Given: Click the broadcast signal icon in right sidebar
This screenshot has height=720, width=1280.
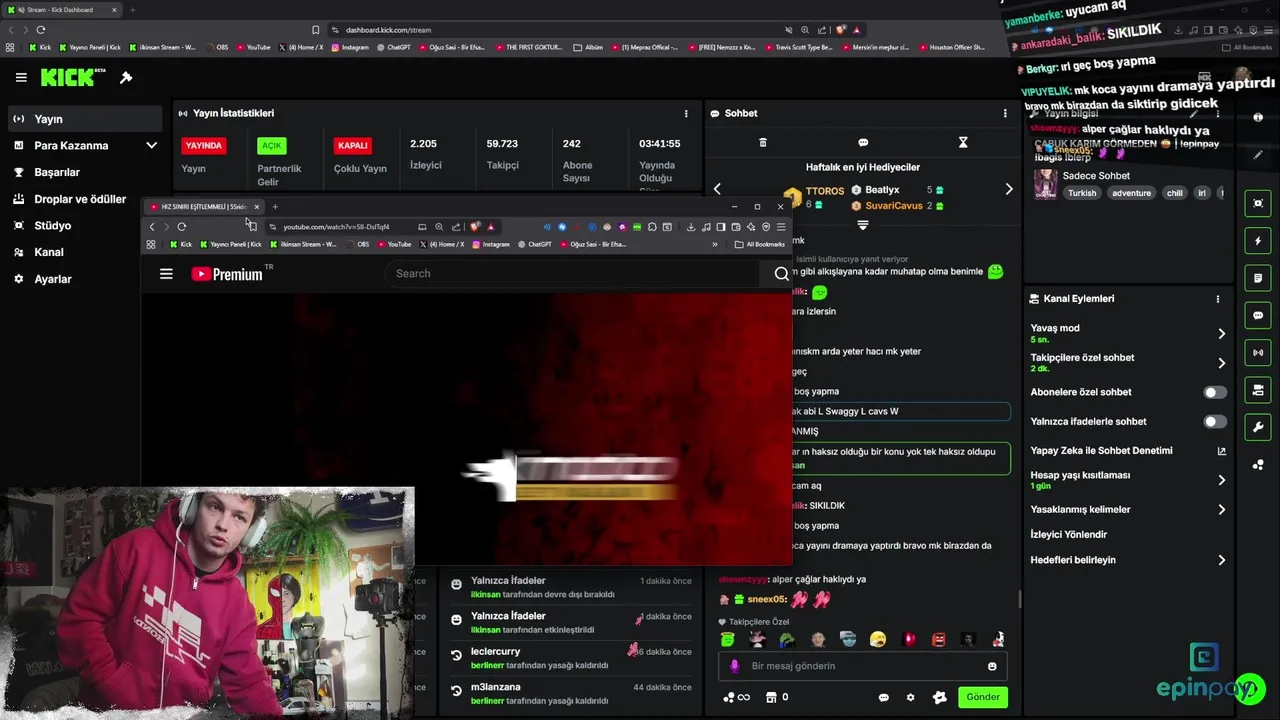Looking at the screenshot, I should pos(1258,352).
